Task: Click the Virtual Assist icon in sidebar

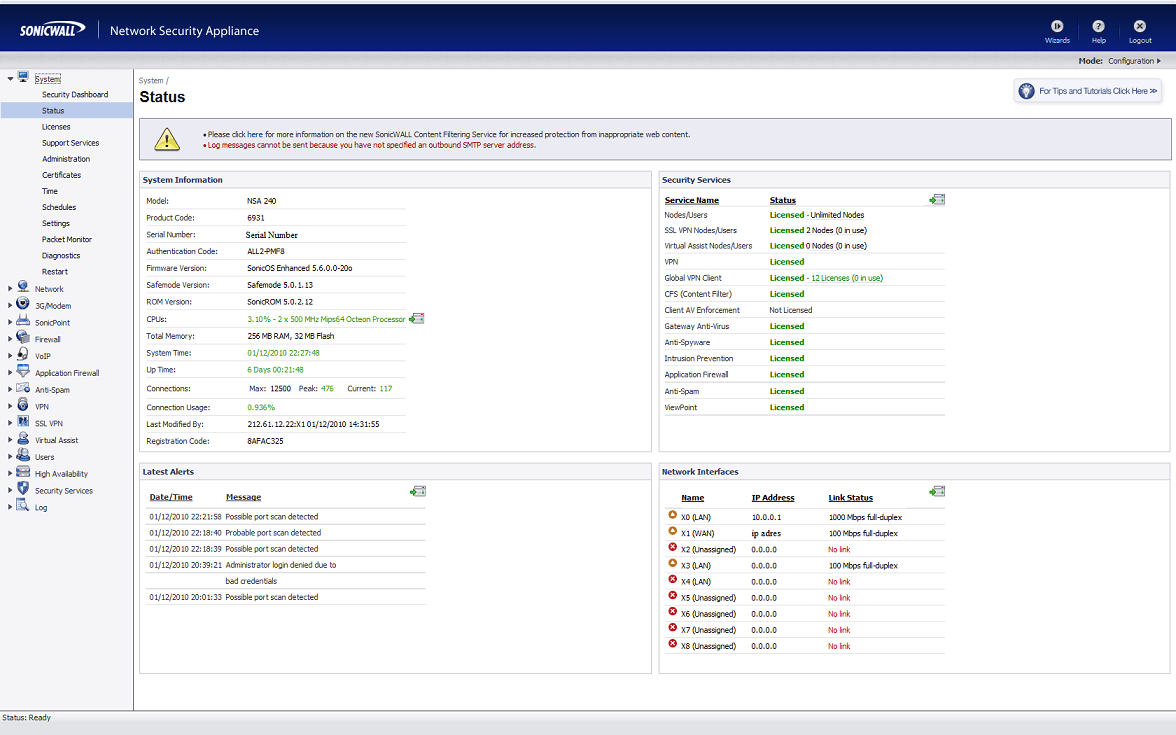Action: [23, 439]
